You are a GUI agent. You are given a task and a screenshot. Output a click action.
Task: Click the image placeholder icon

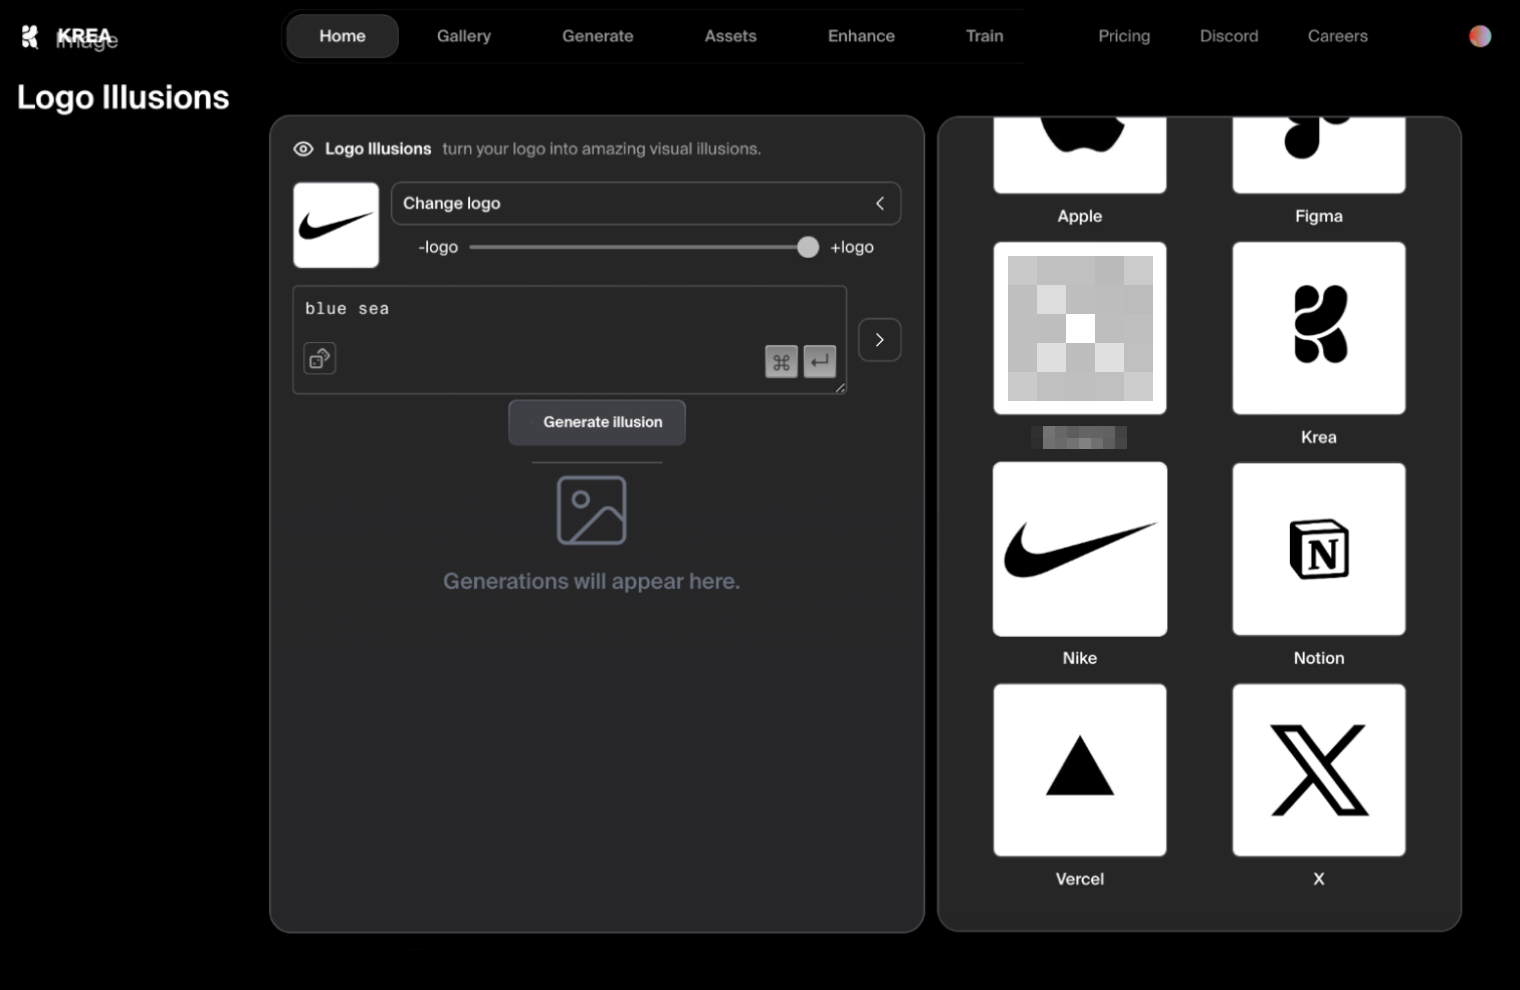tap(592, 510)
